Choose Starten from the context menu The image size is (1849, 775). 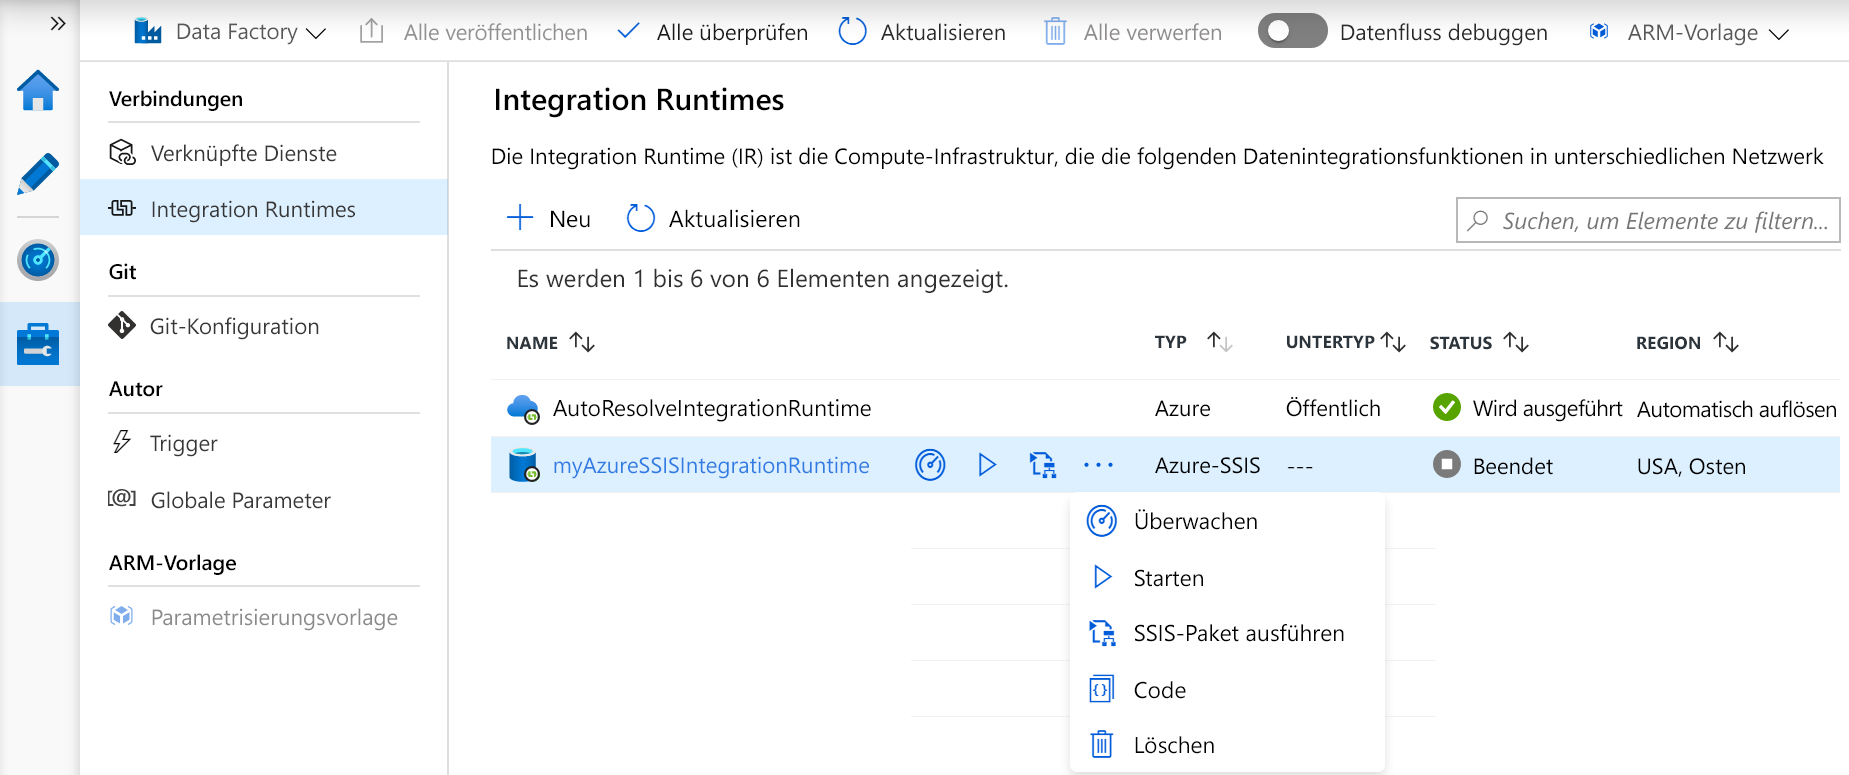click(1227, 578)
